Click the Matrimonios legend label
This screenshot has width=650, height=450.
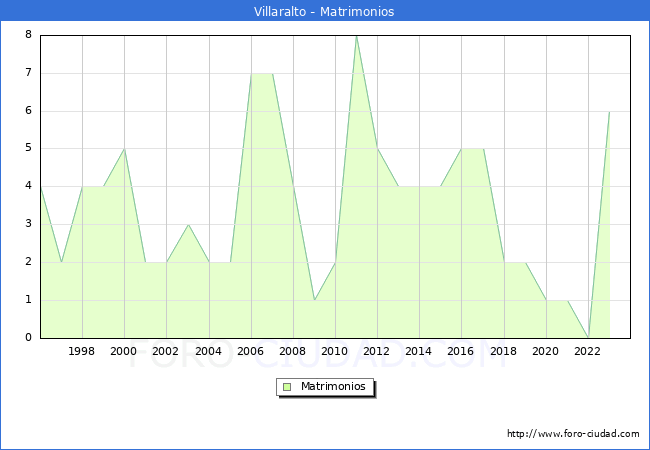click(333, 386)
